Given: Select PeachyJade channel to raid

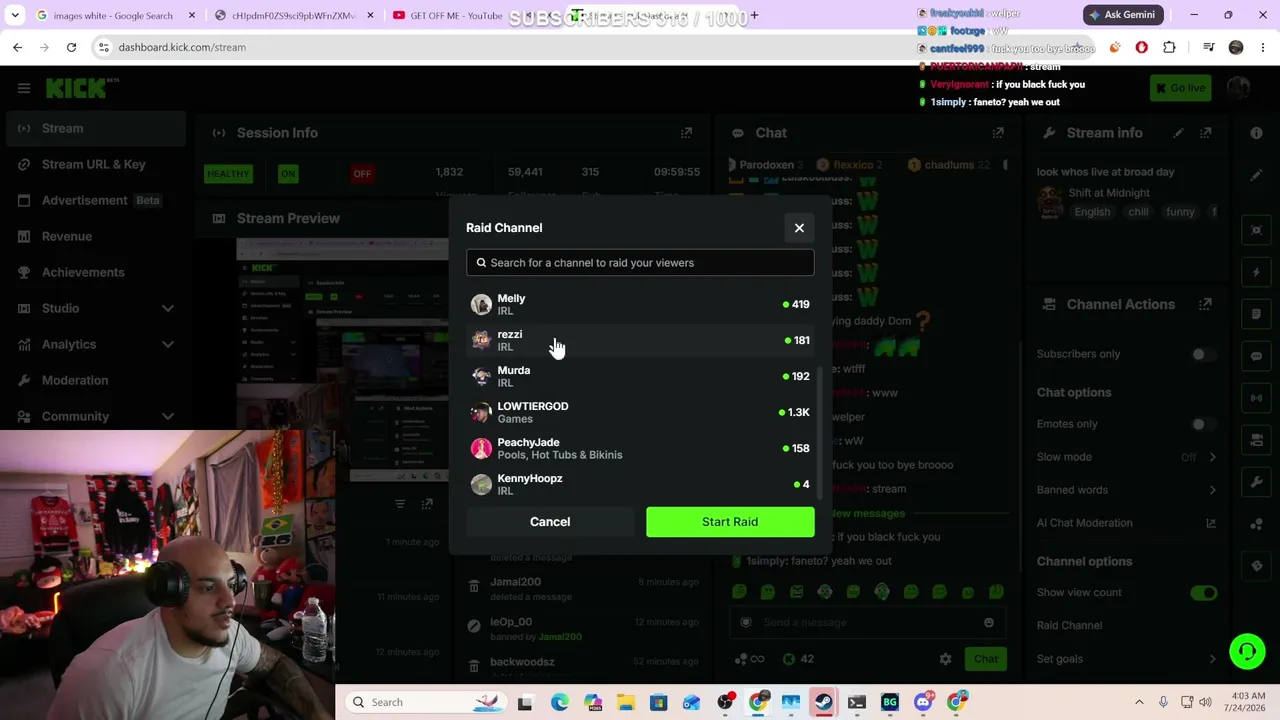Looking at the screenshot, I should tap(640, 448).
